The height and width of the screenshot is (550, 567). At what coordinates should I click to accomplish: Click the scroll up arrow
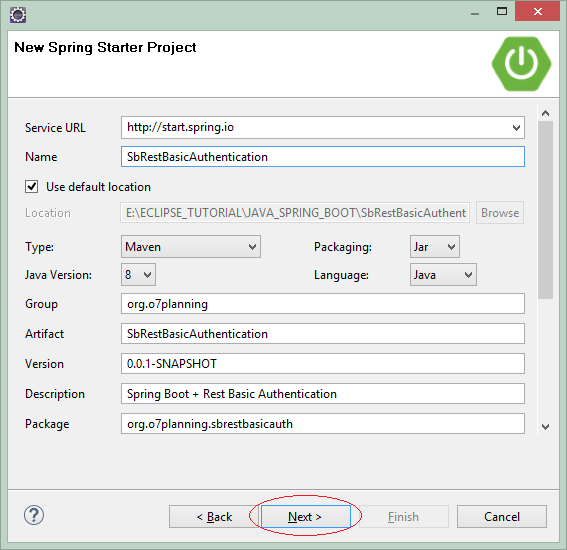point(545,113)
